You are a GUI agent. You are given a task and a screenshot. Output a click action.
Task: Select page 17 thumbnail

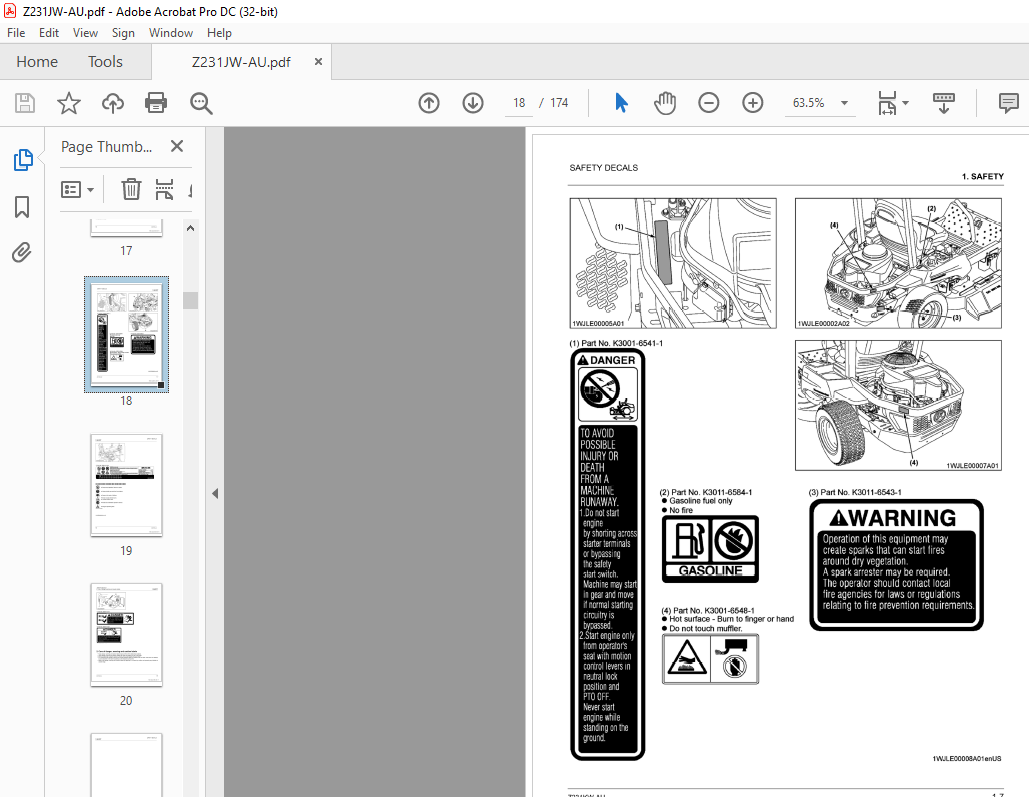pyautogui.click(x=126, y=228)
